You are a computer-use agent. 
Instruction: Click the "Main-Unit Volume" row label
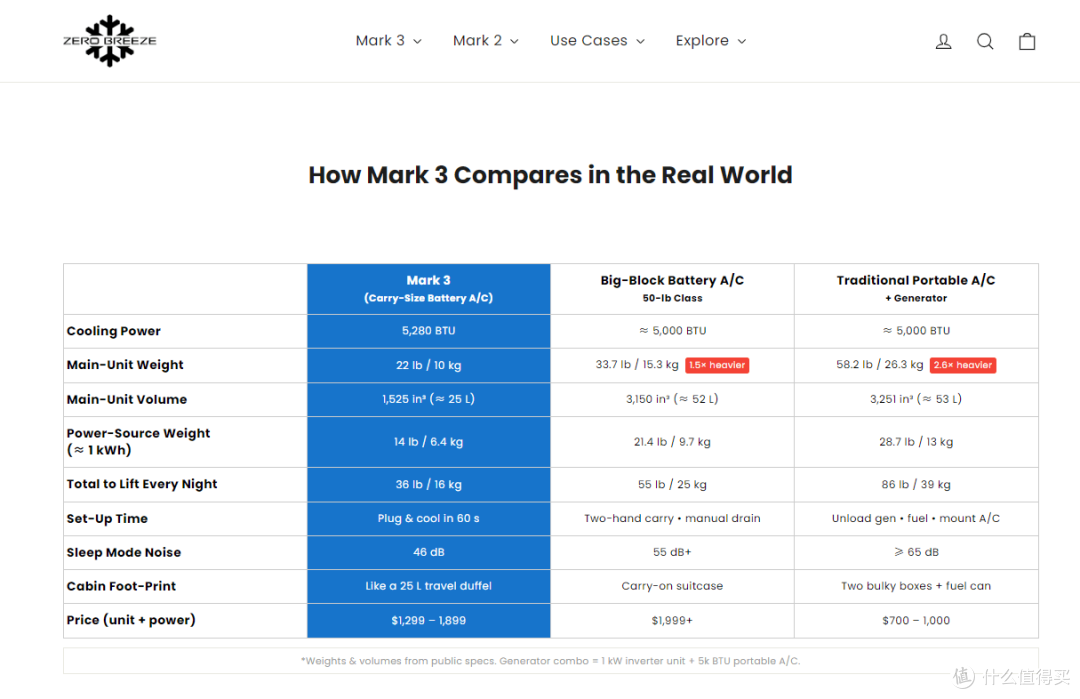click(127, 399)
